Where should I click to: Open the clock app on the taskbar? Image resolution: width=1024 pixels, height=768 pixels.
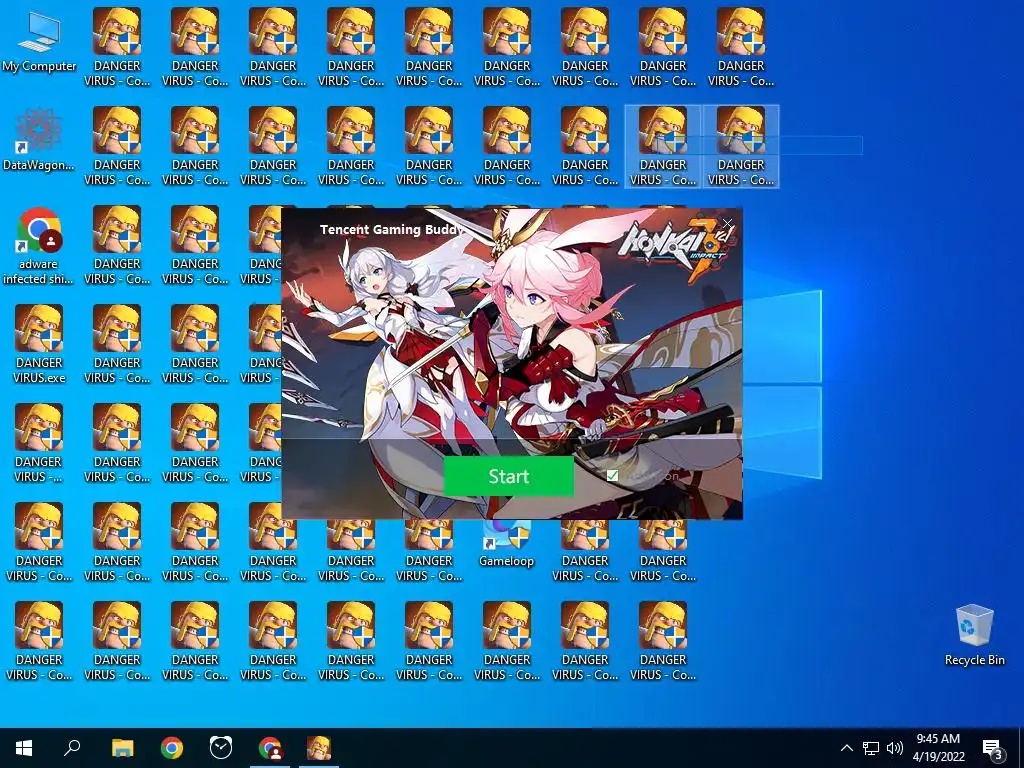221,748
